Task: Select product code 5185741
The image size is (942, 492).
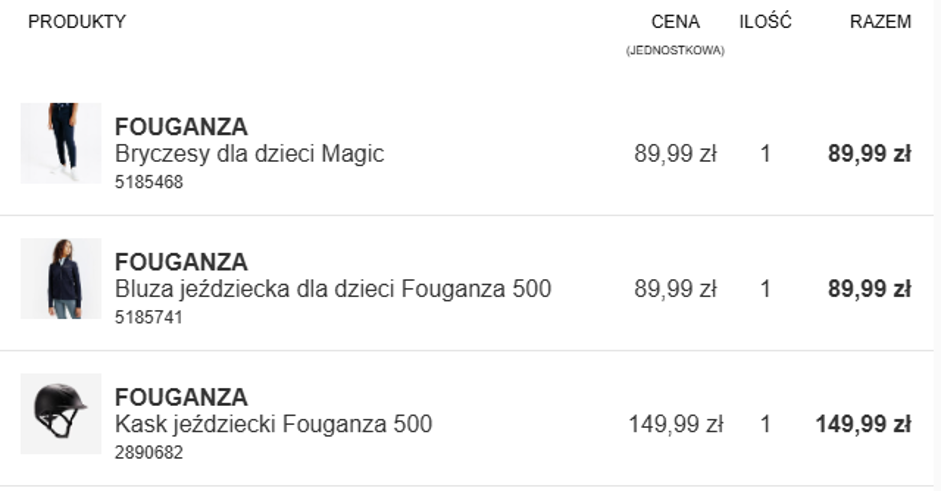Action: (x=149, y=317)
